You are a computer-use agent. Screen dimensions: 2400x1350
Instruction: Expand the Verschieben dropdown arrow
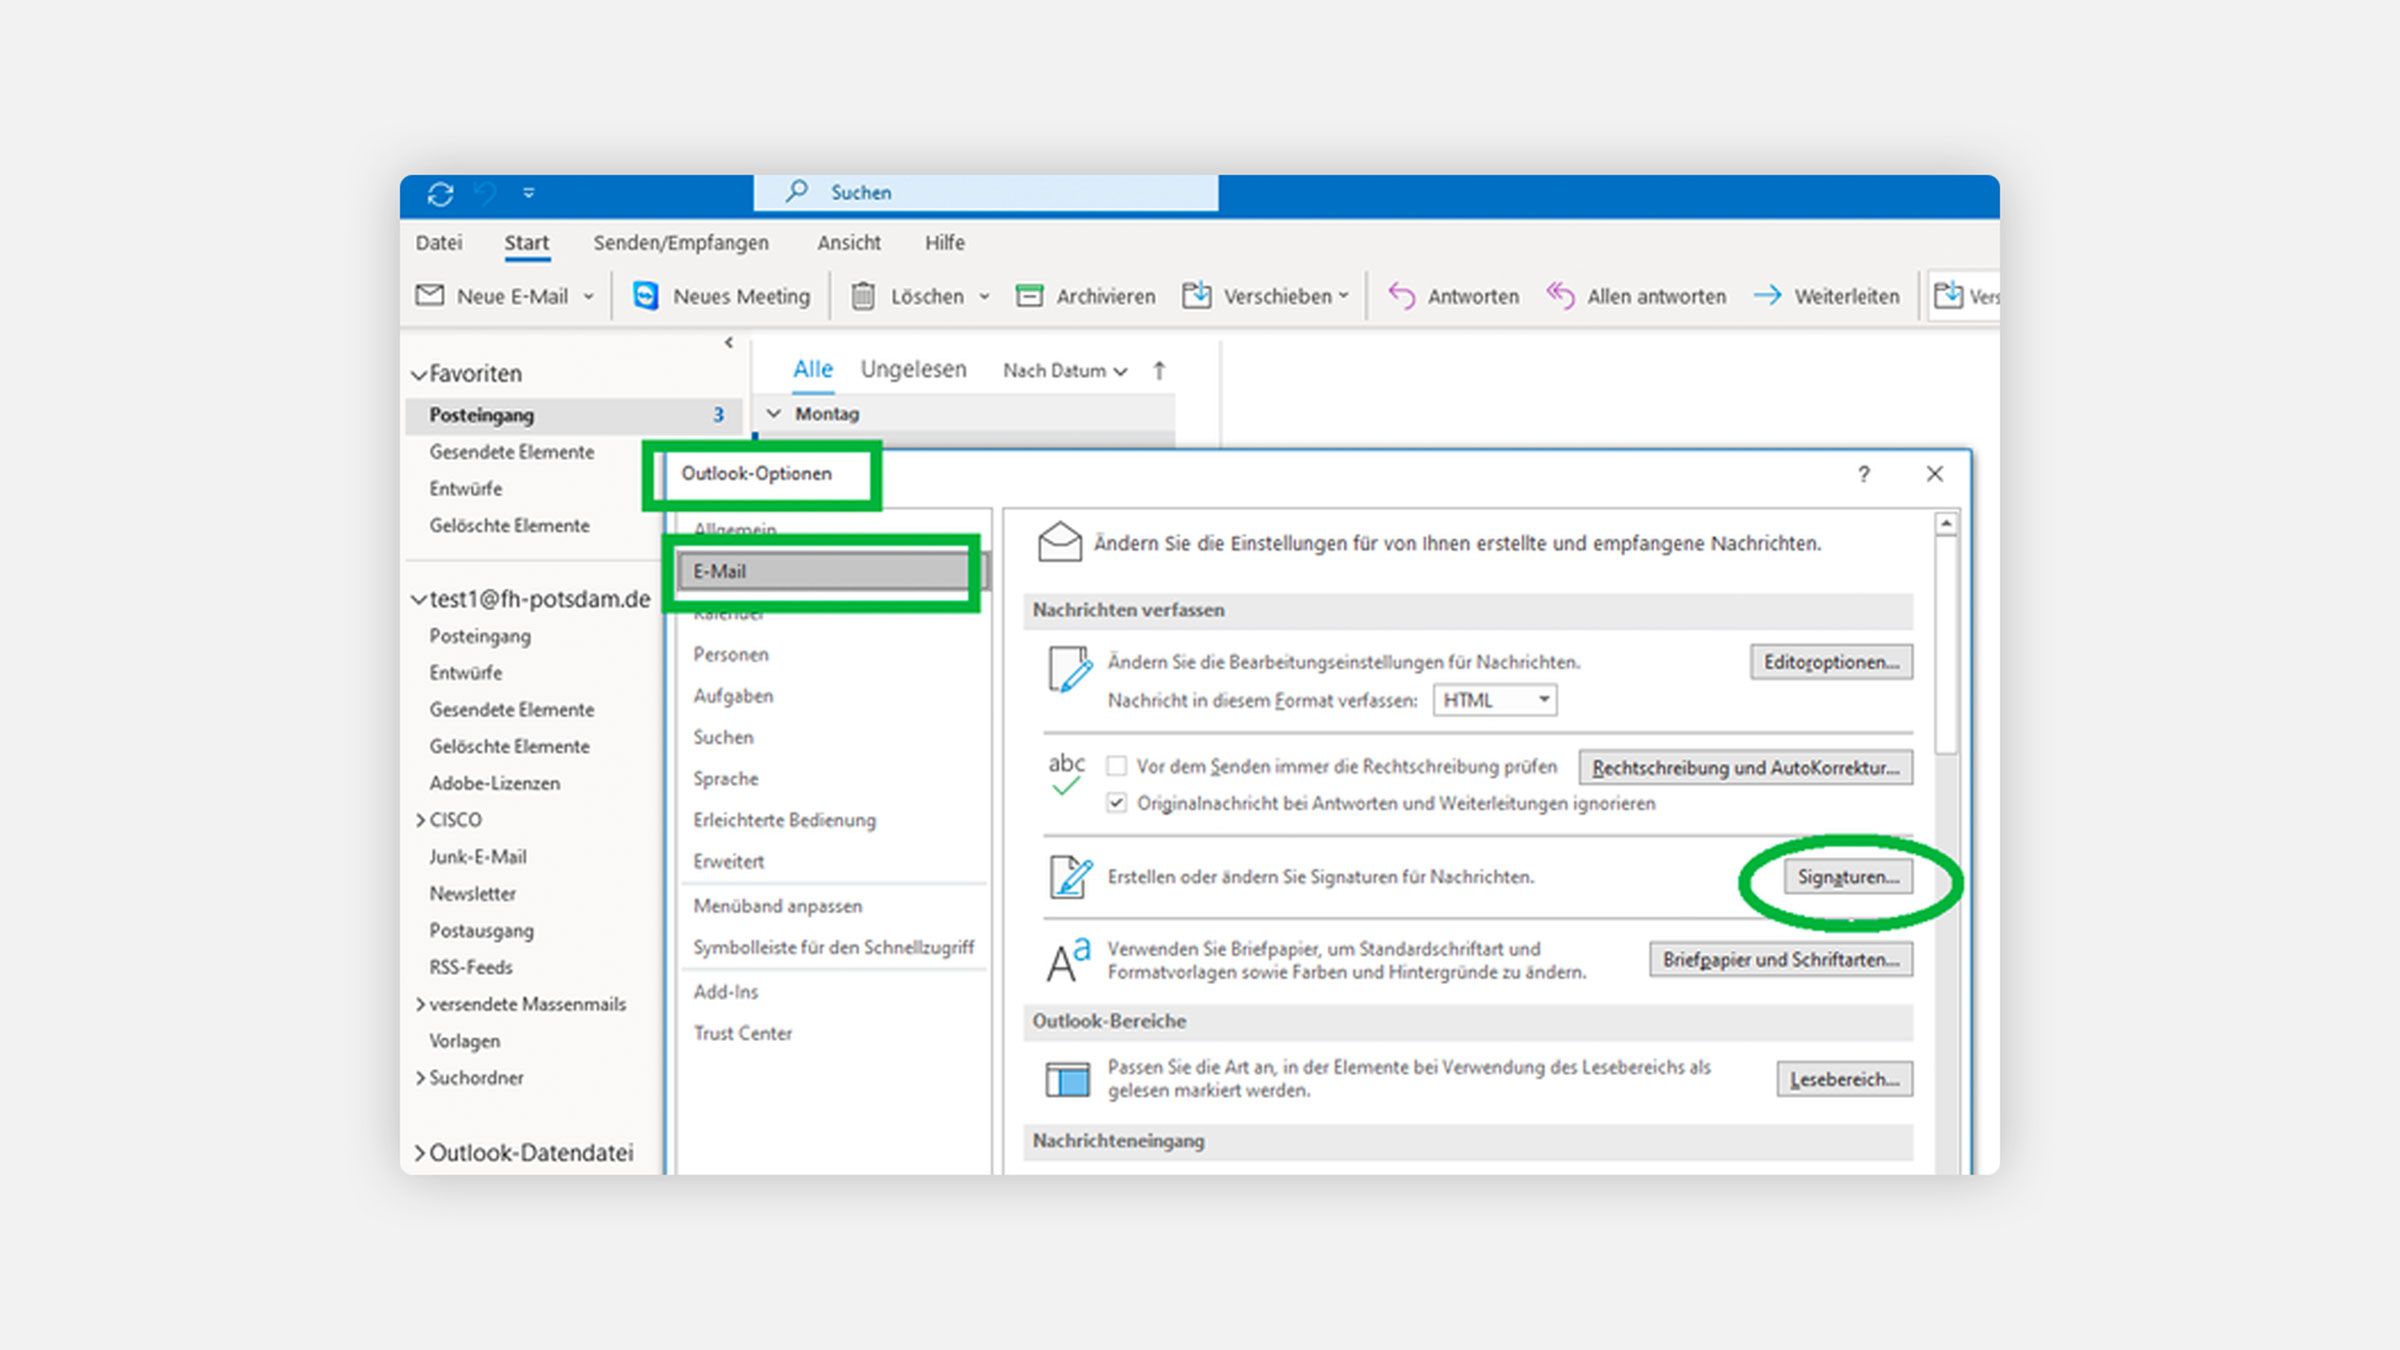(1343, 296)
